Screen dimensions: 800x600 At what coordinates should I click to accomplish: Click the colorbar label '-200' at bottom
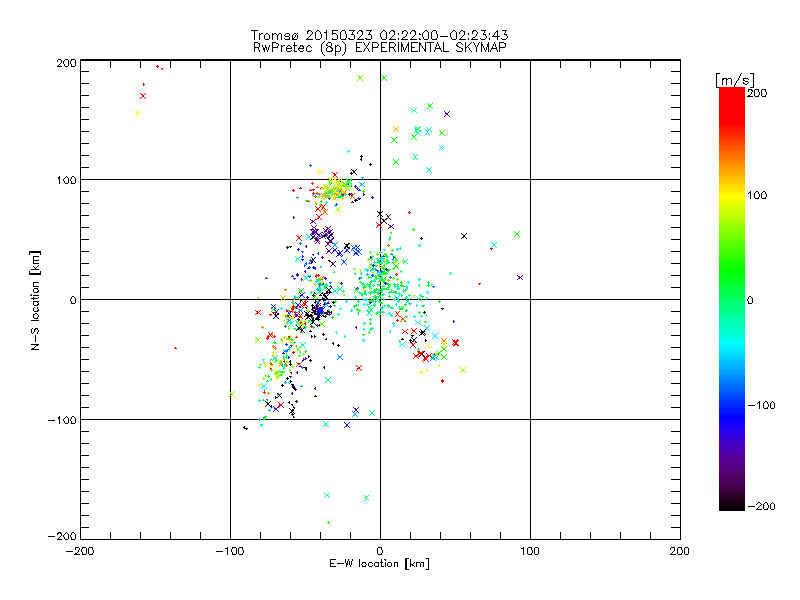(761, 507)
